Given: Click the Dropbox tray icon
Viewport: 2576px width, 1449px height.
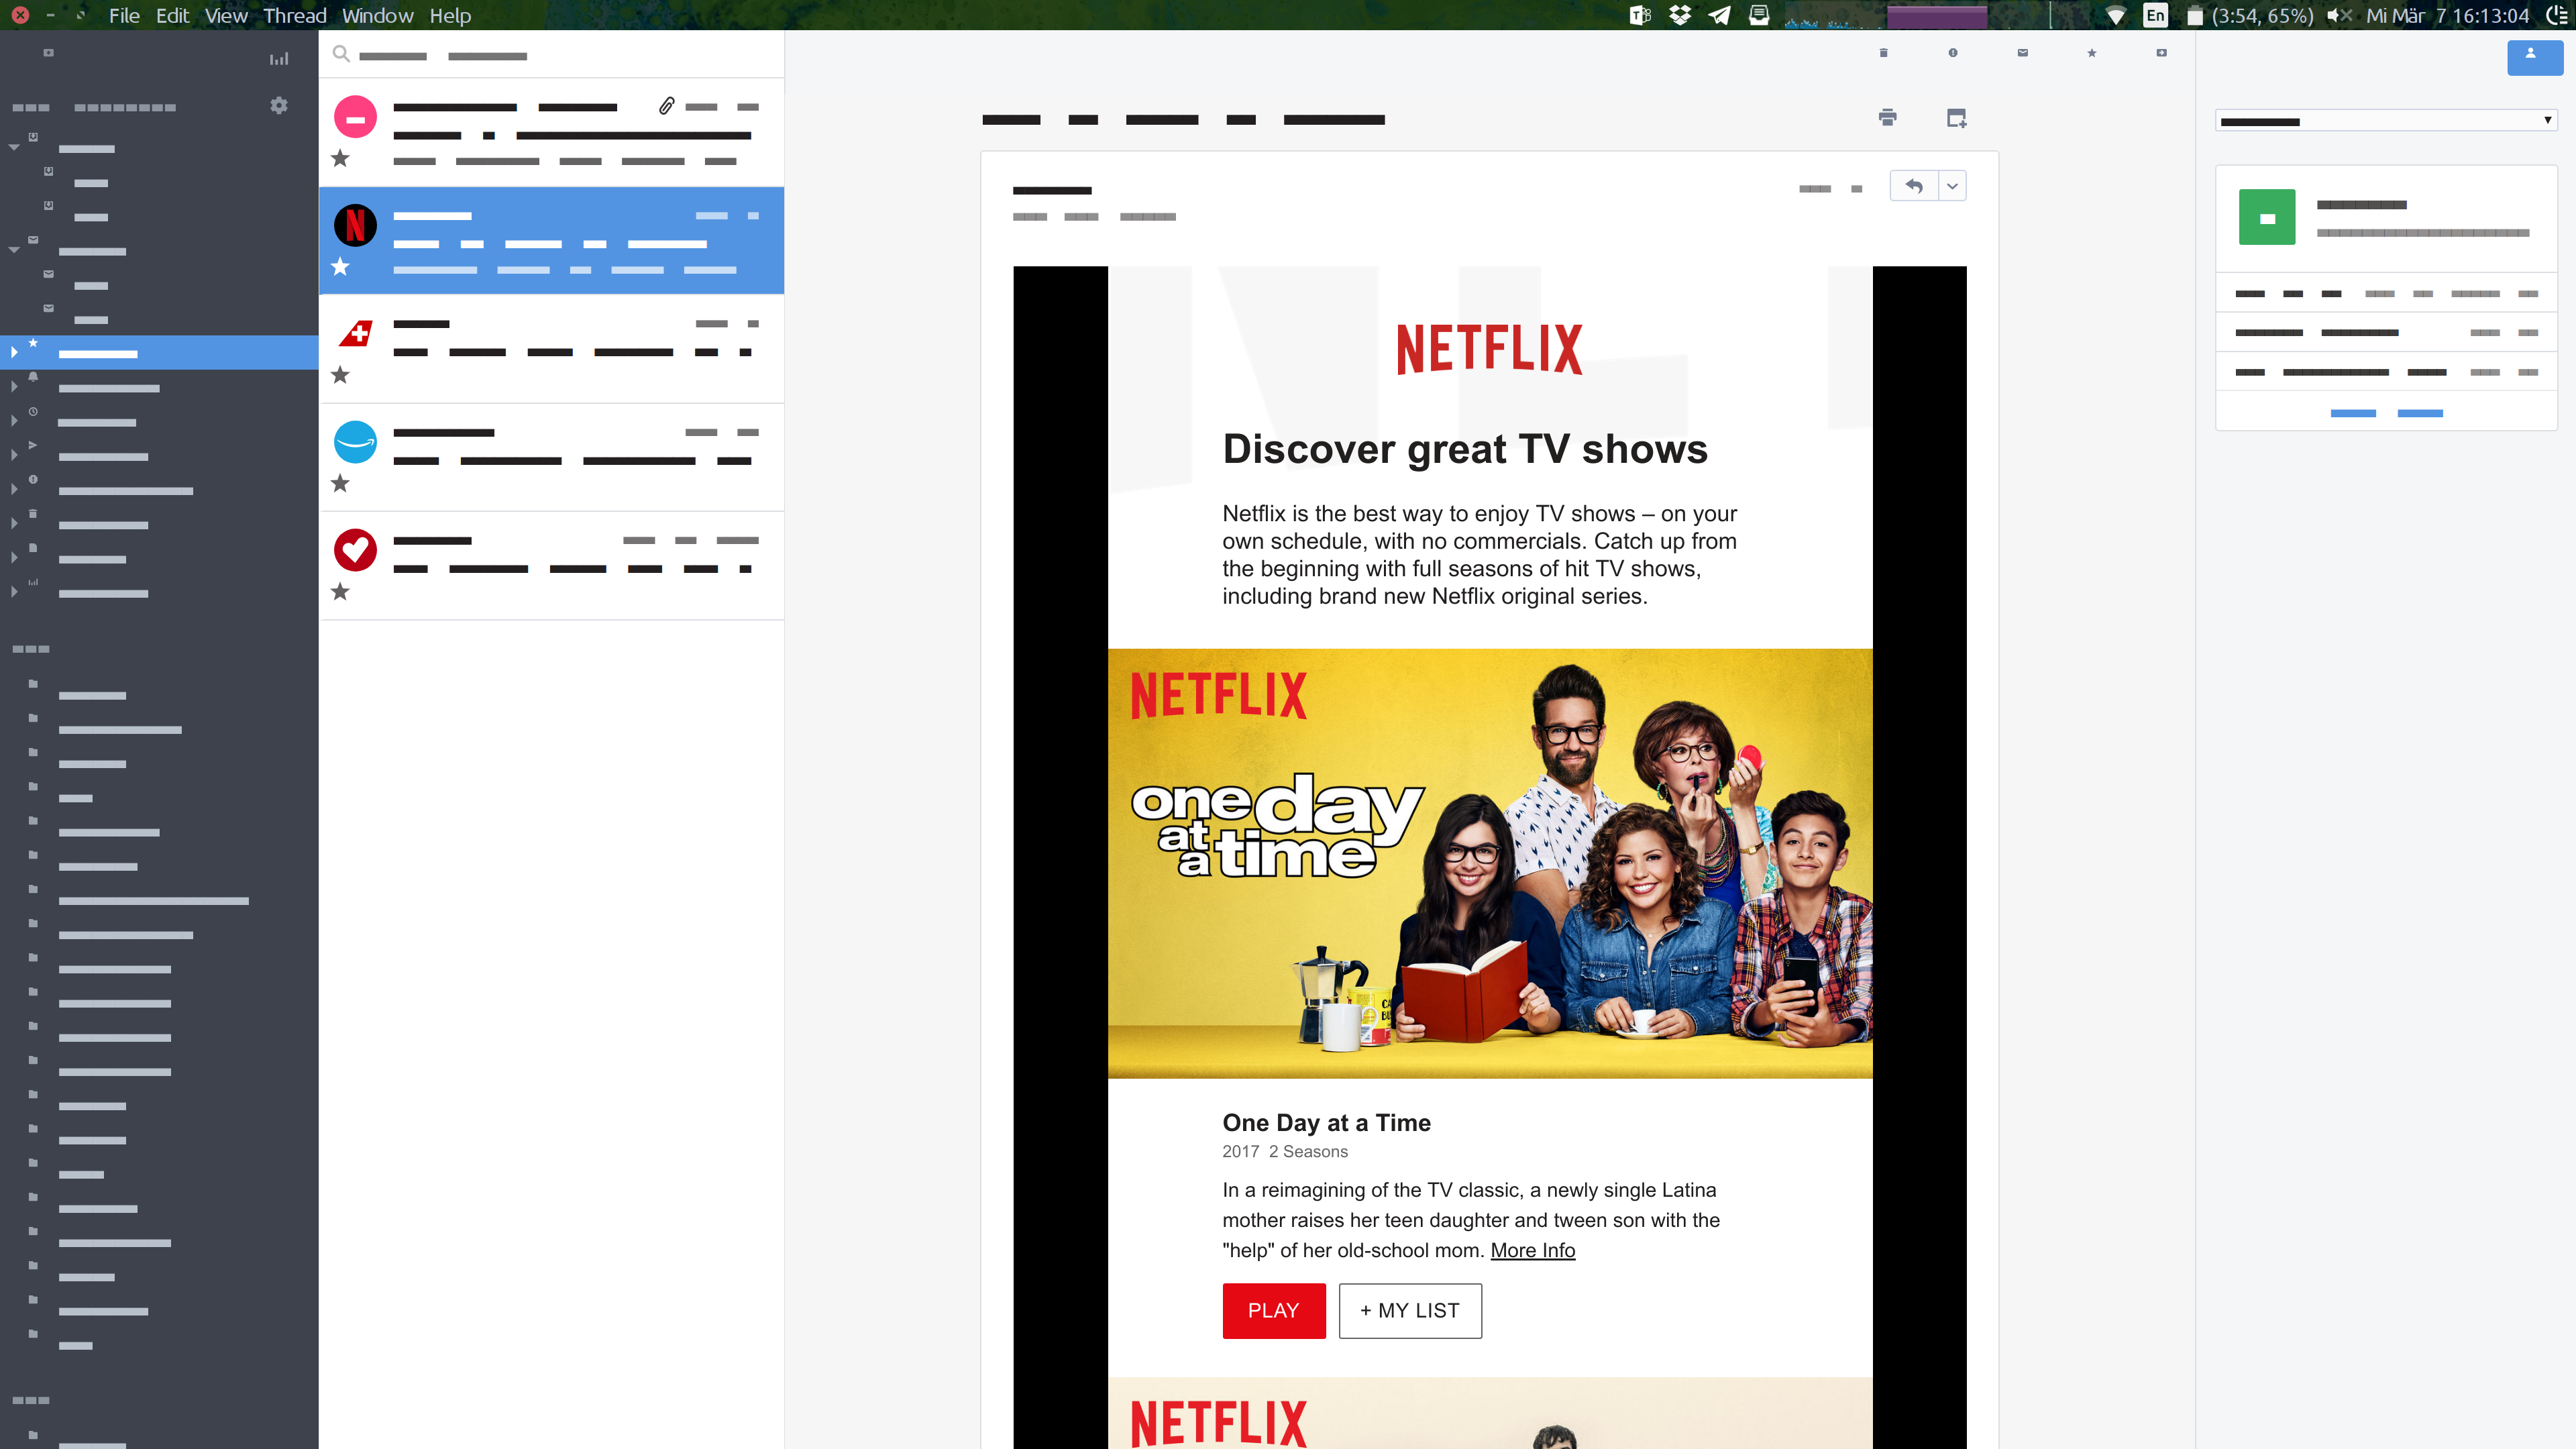Looking at the screenshot, I should (1679, 15).
